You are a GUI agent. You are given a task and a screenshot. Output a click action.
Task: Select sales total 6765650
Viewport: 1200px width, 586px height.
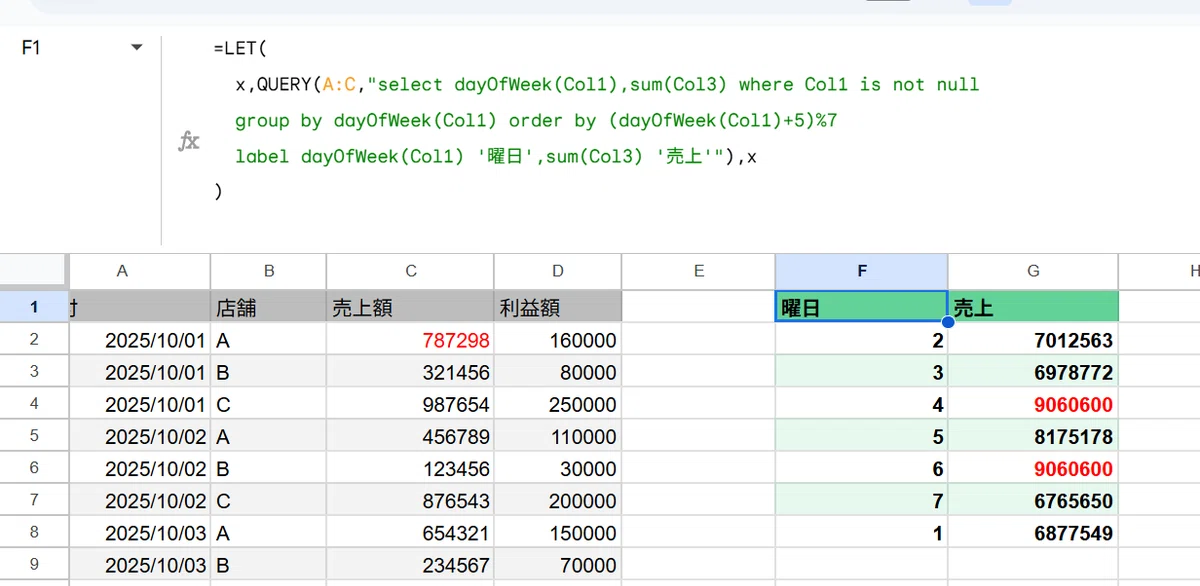1033,500
